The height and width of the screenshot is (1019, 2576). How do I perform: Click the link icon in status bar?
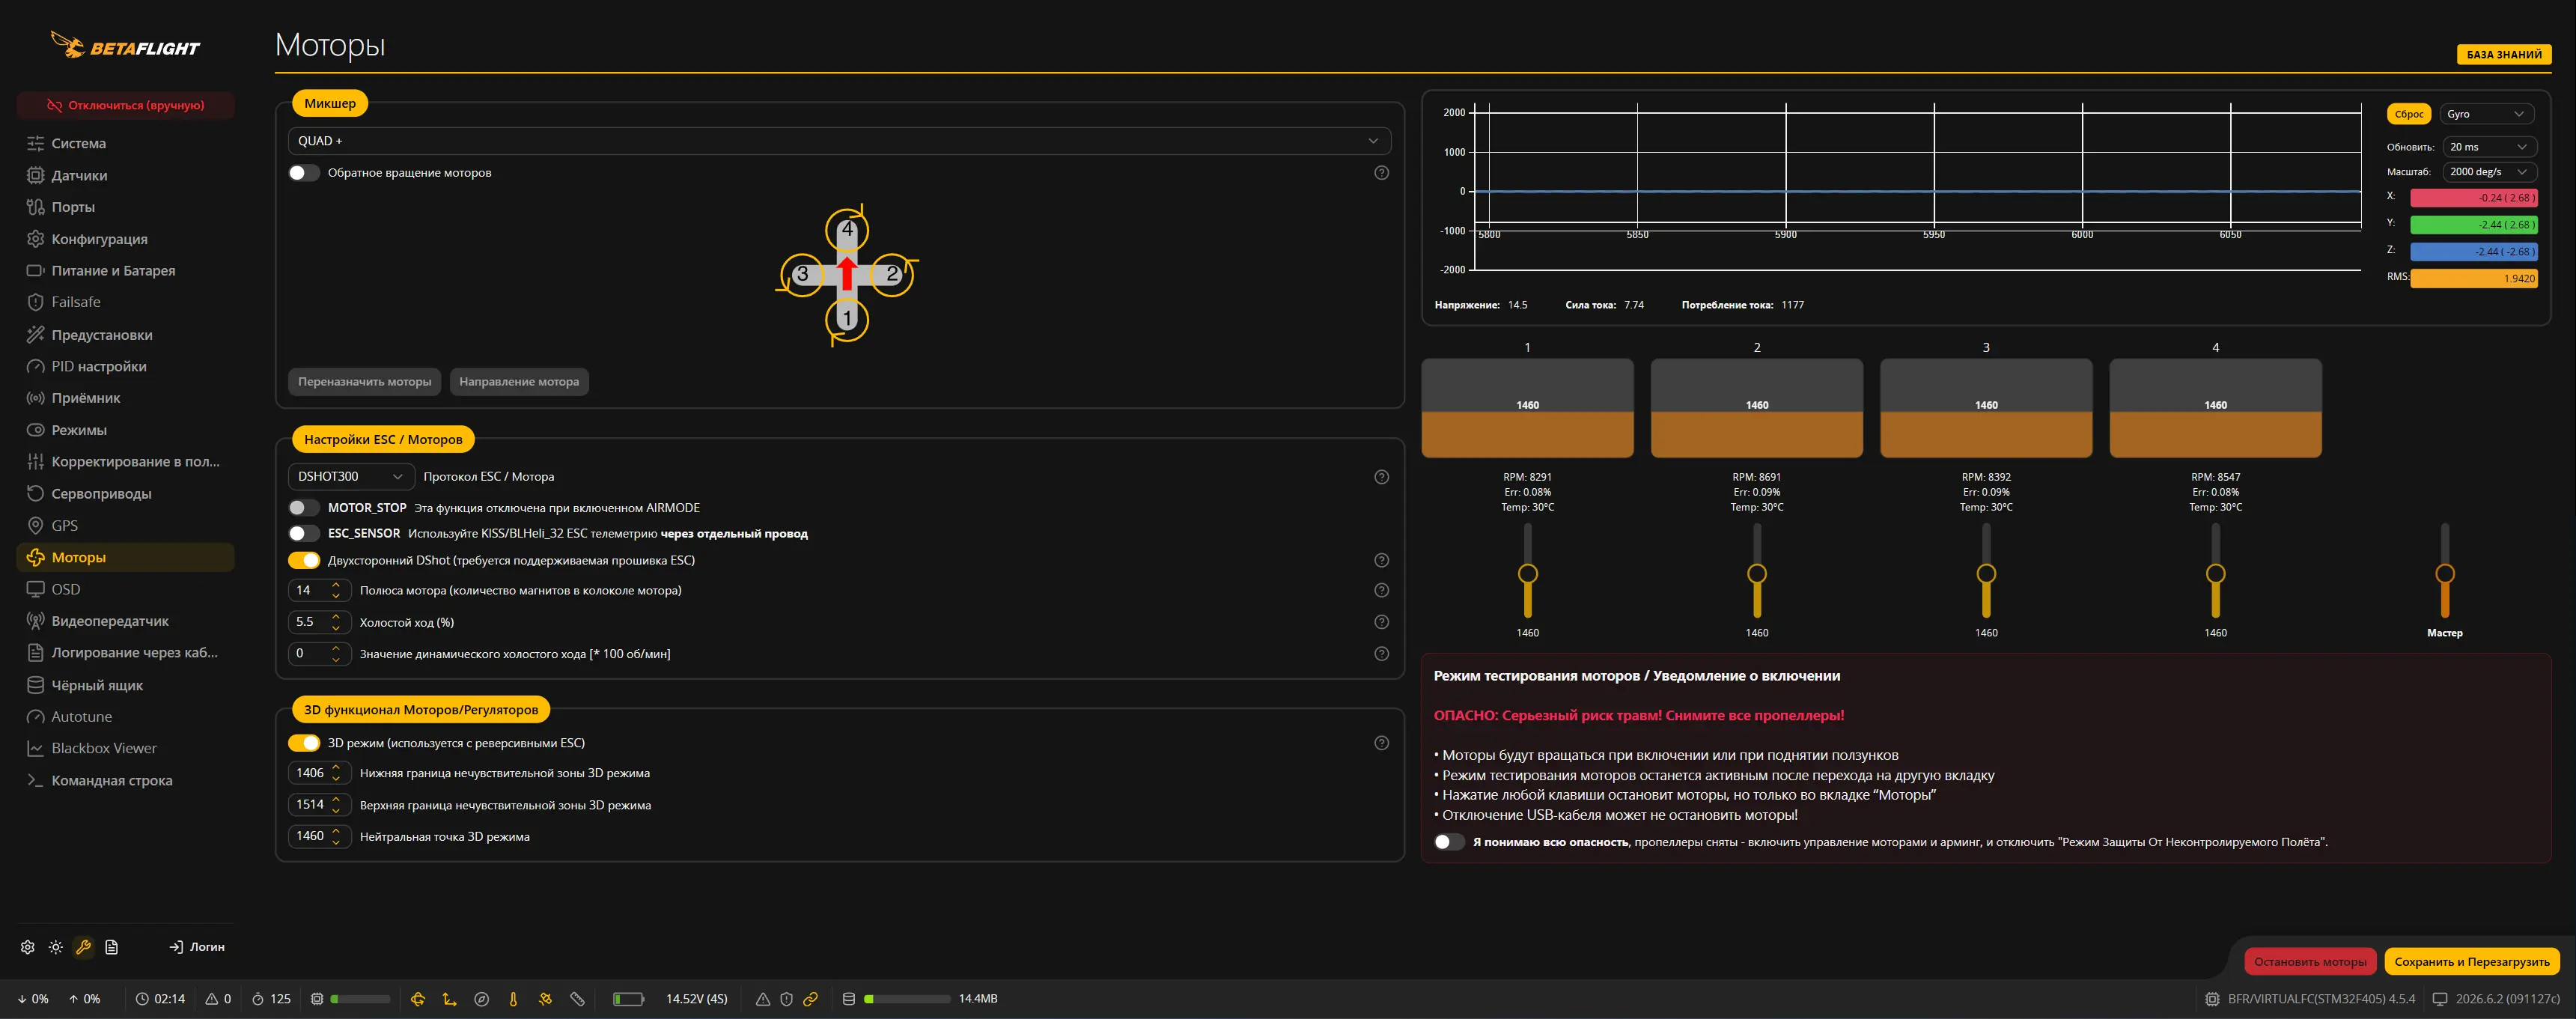pyautogui.click(x=811, y=999)
